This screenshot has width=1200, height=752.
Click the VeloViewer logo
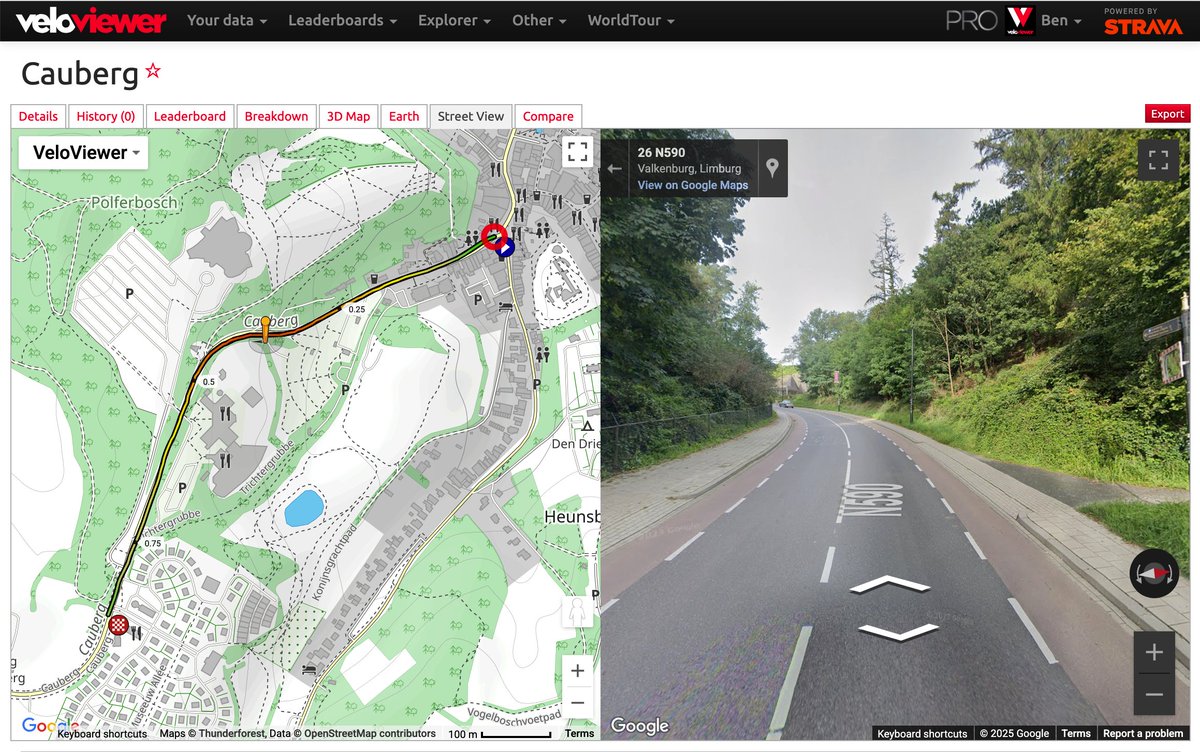91,20
